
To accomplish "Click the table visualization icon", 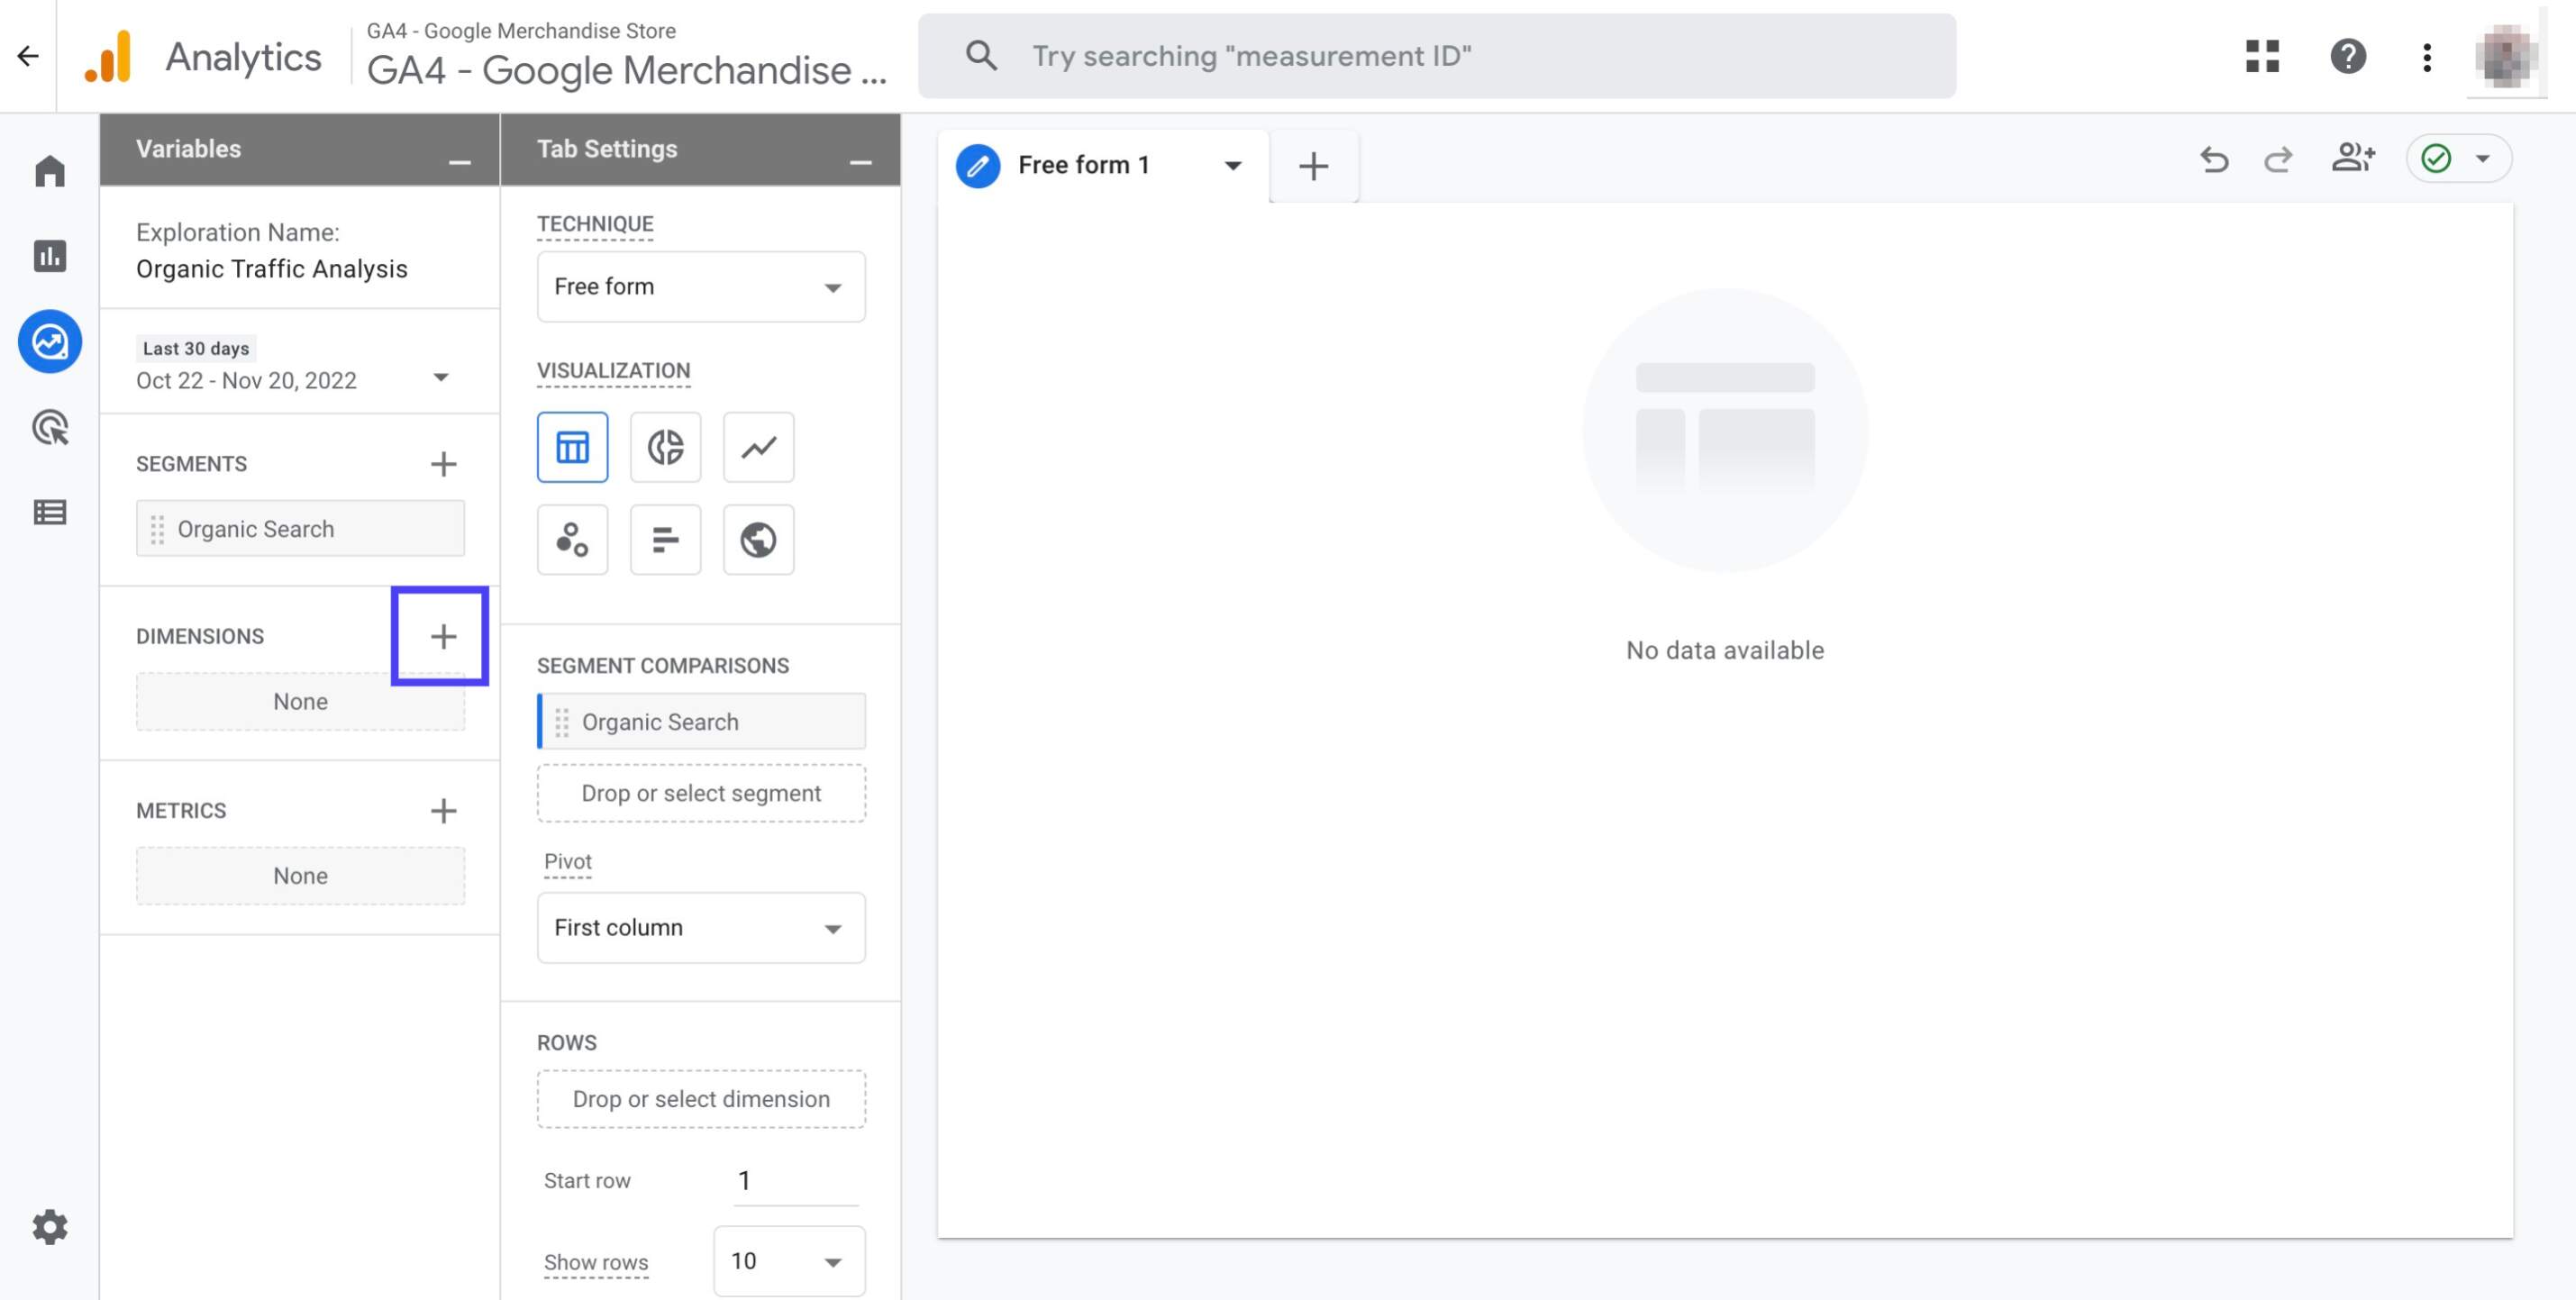I will tap(572, 446).
